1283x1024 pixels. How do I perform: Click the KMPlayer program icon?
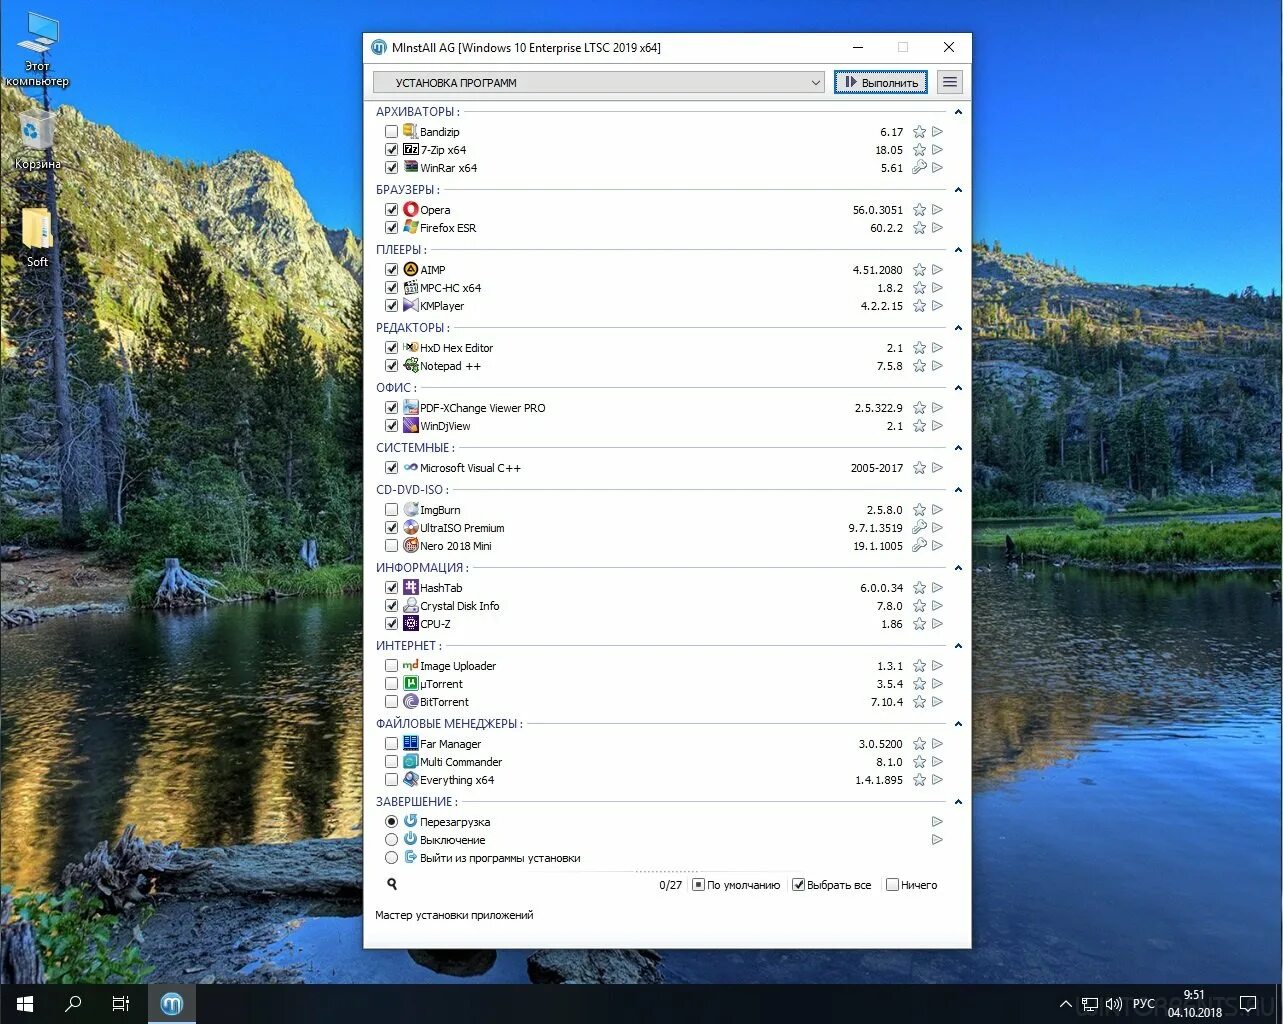point(411,306)
